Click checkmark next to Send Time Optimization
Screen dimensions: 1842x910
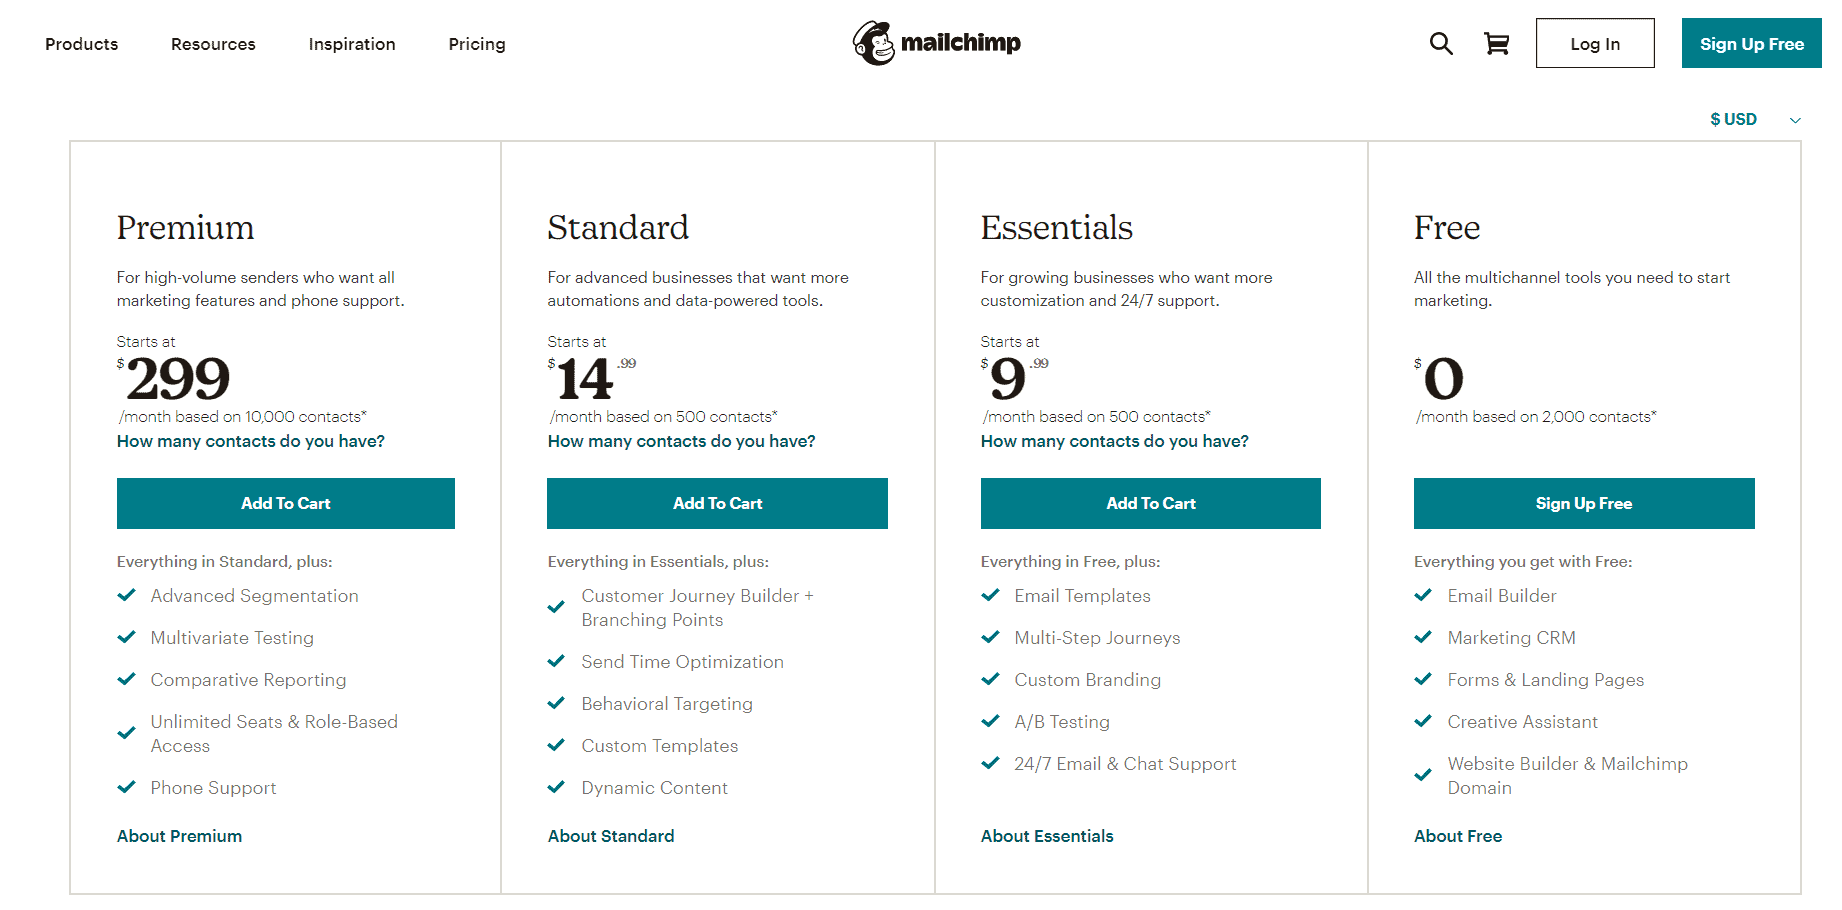(557, 661)
